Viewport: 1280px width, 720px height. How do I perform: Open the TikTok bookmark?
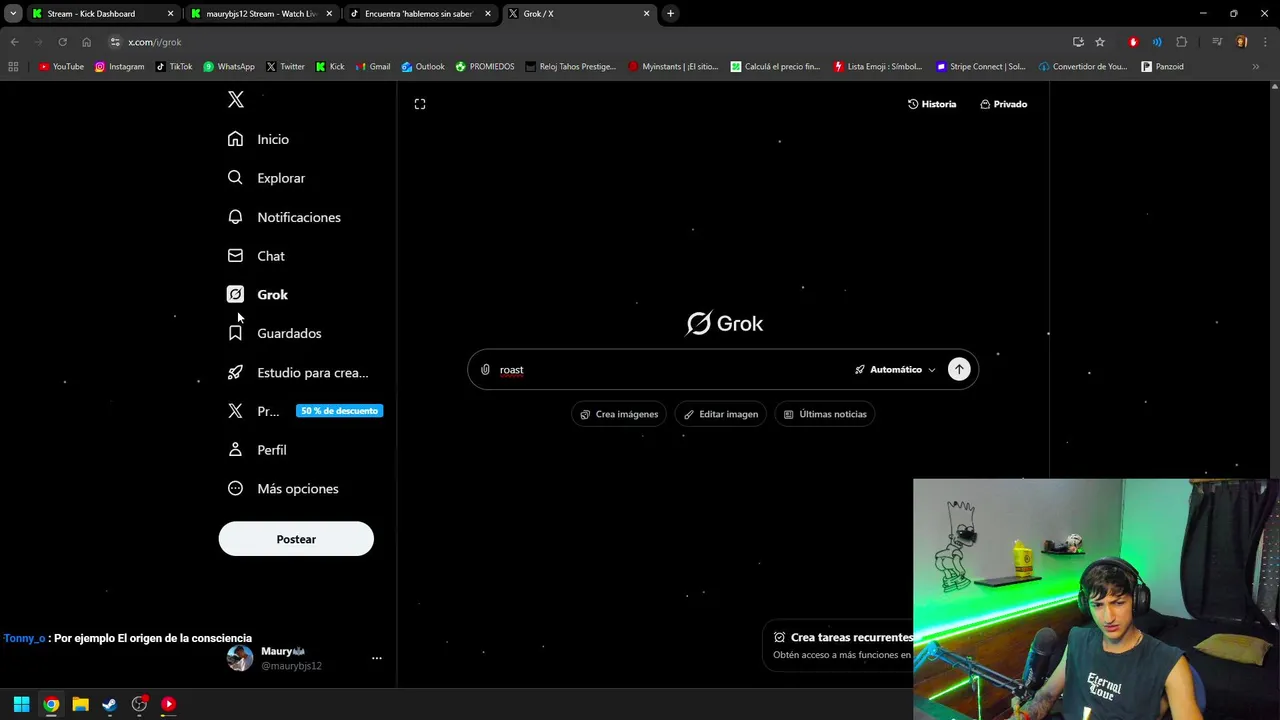click(x=174, y=67)
